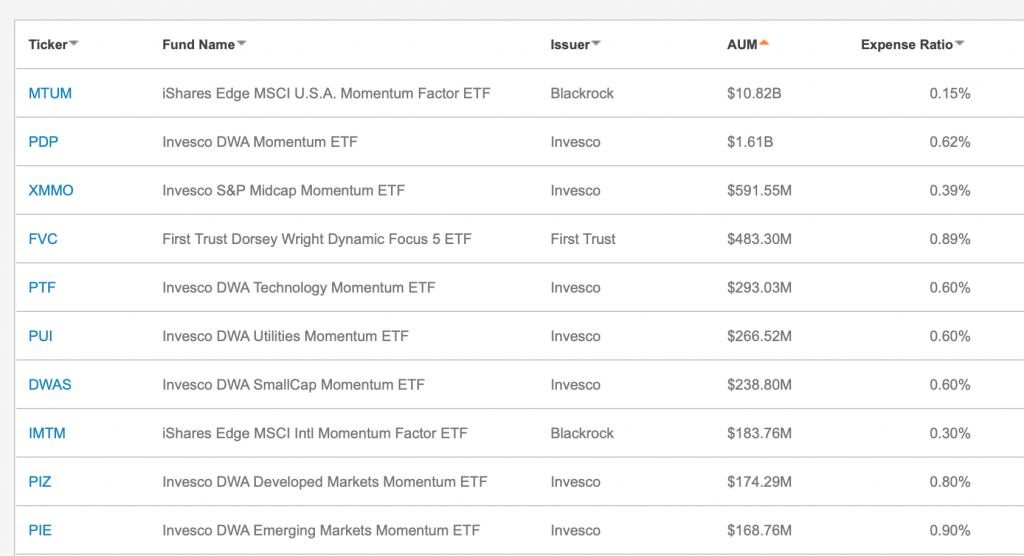Image resolution: width=1024 pixels, height=556 pixels.
Task: Click the 0.15% expense ratio value
Action: [x=950, y=93]
